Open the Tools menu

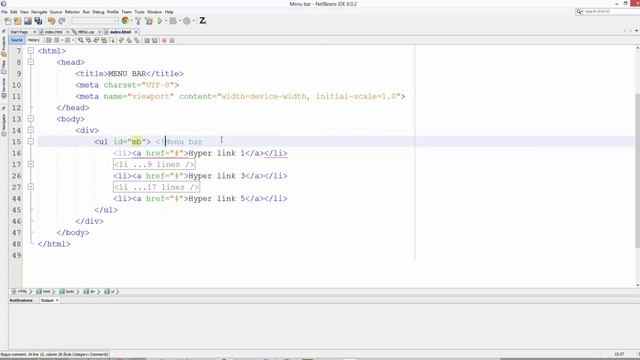[140, 12]
